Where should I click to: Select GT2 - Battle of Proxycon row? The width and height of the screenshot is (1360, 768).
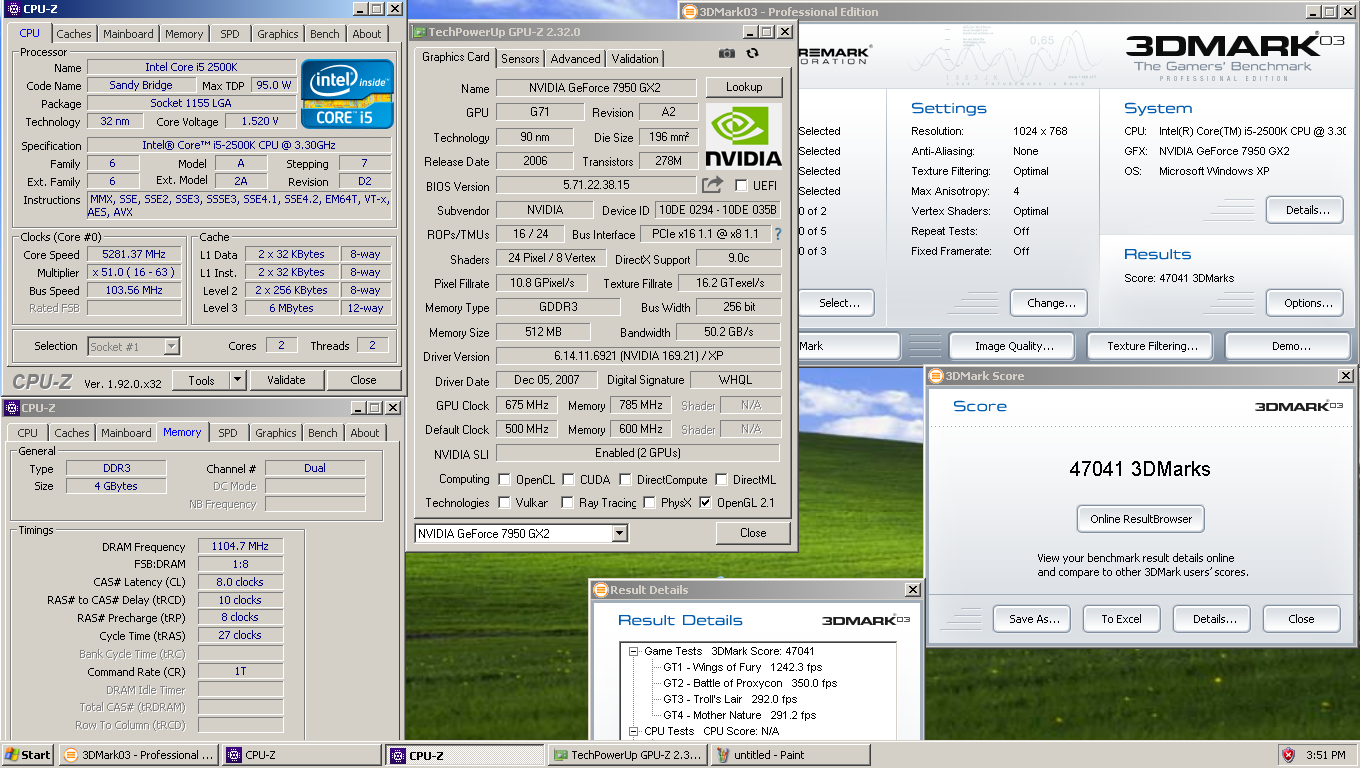point(750,683)
